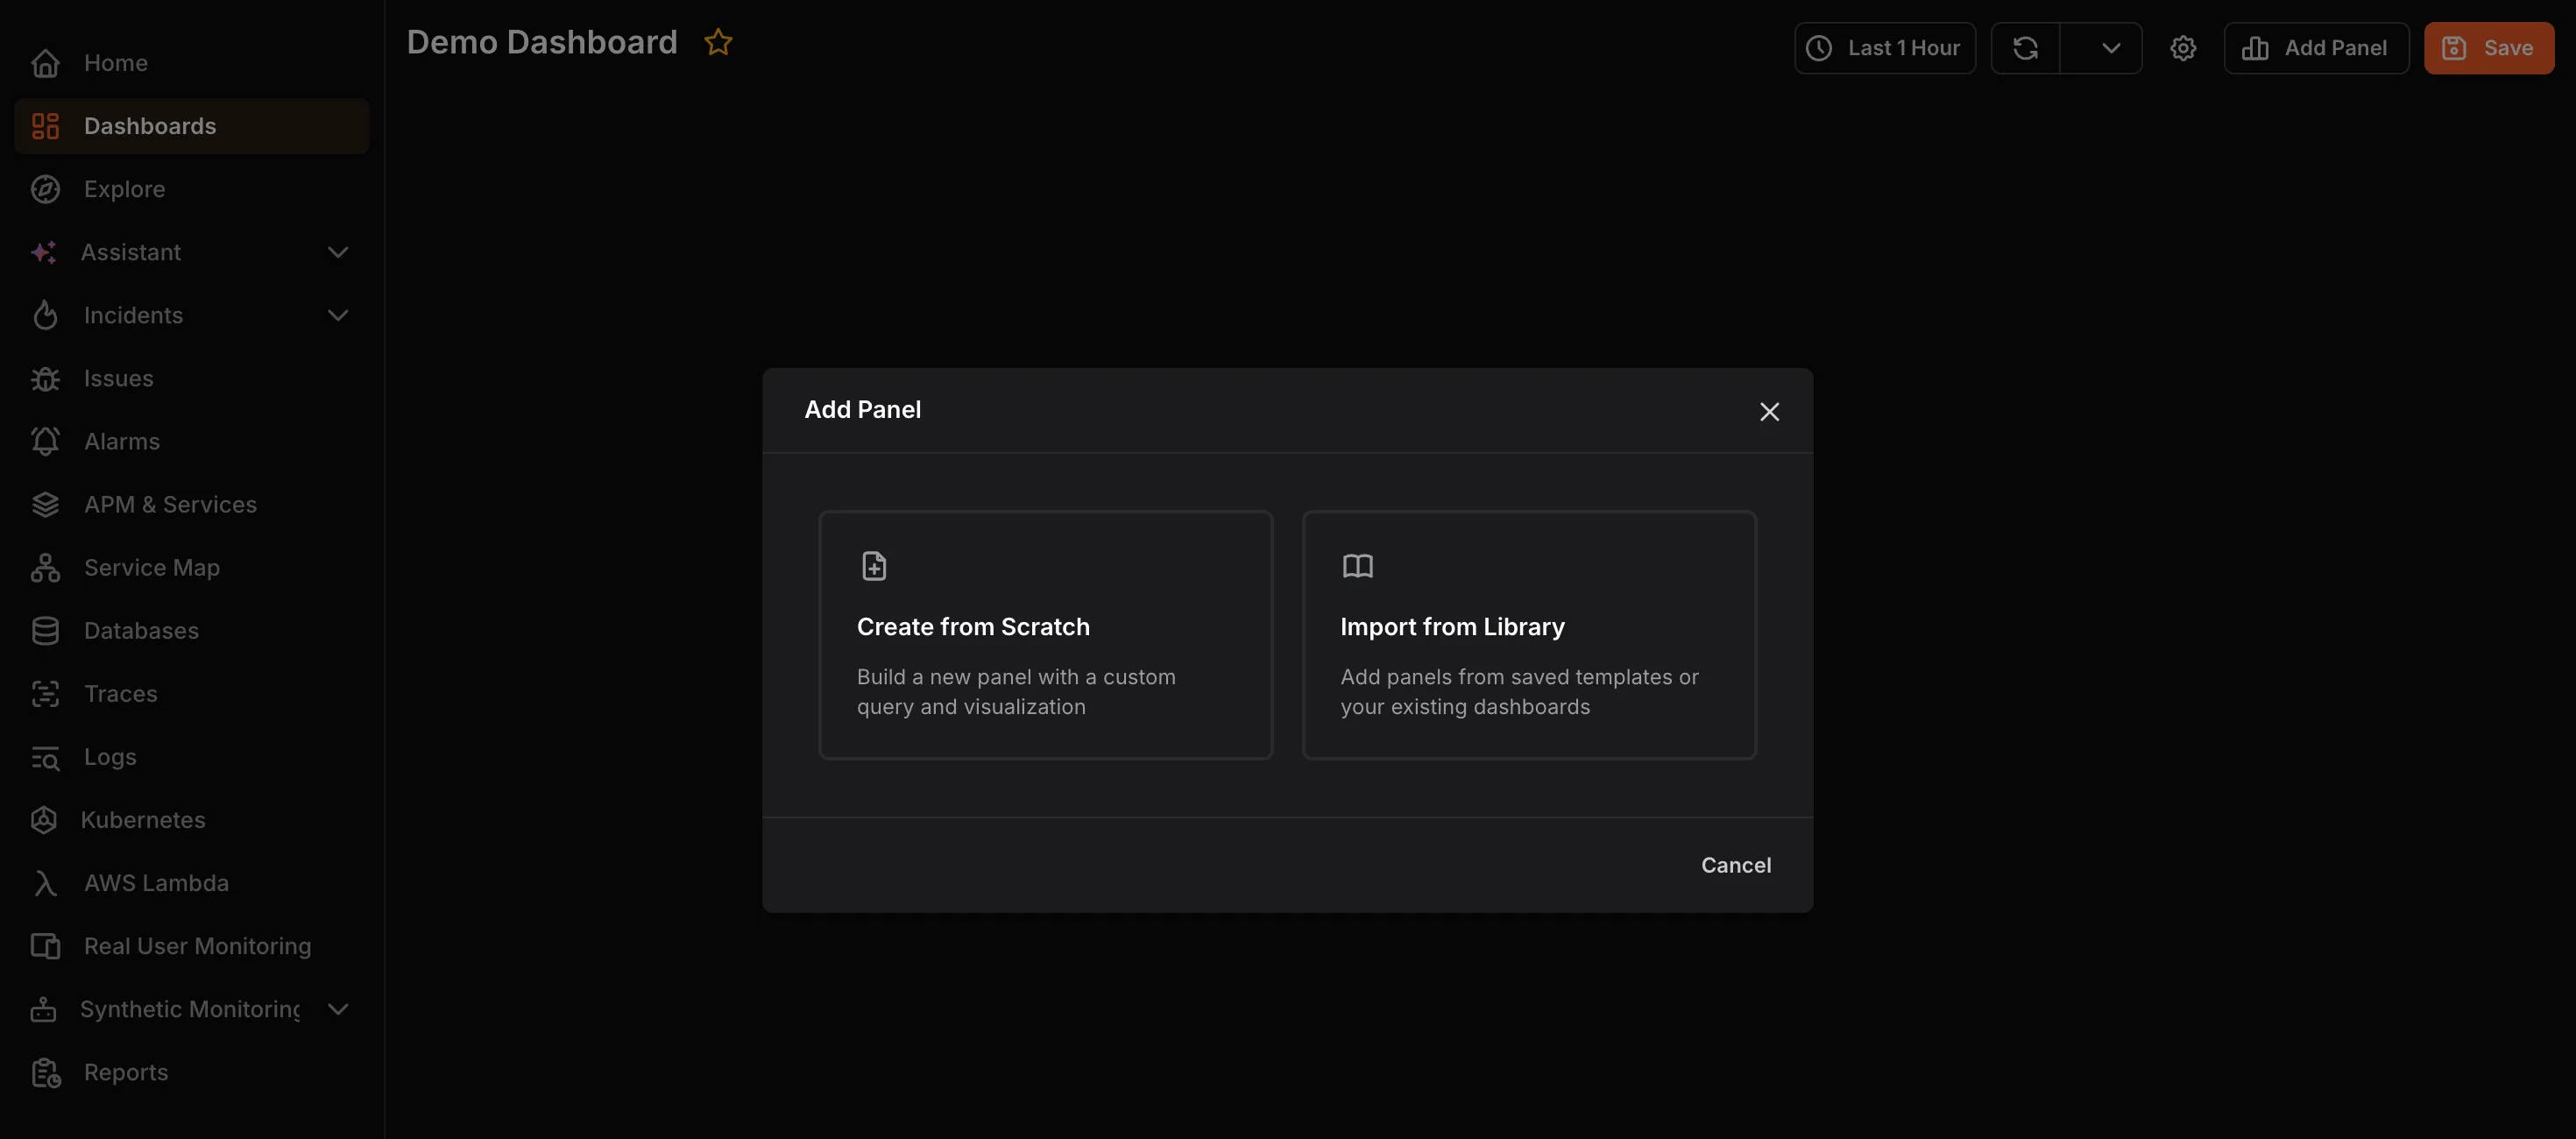The image size is (2576, 1139).
Task: Click the Add Panel toolbar button
Action: (2315, 47)
